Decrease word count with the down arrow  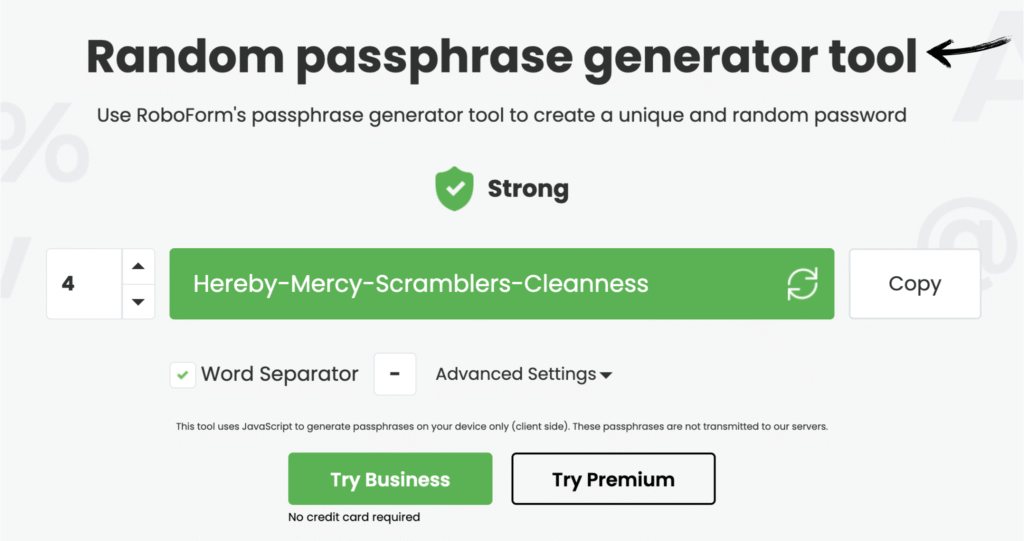coord(138,302)
